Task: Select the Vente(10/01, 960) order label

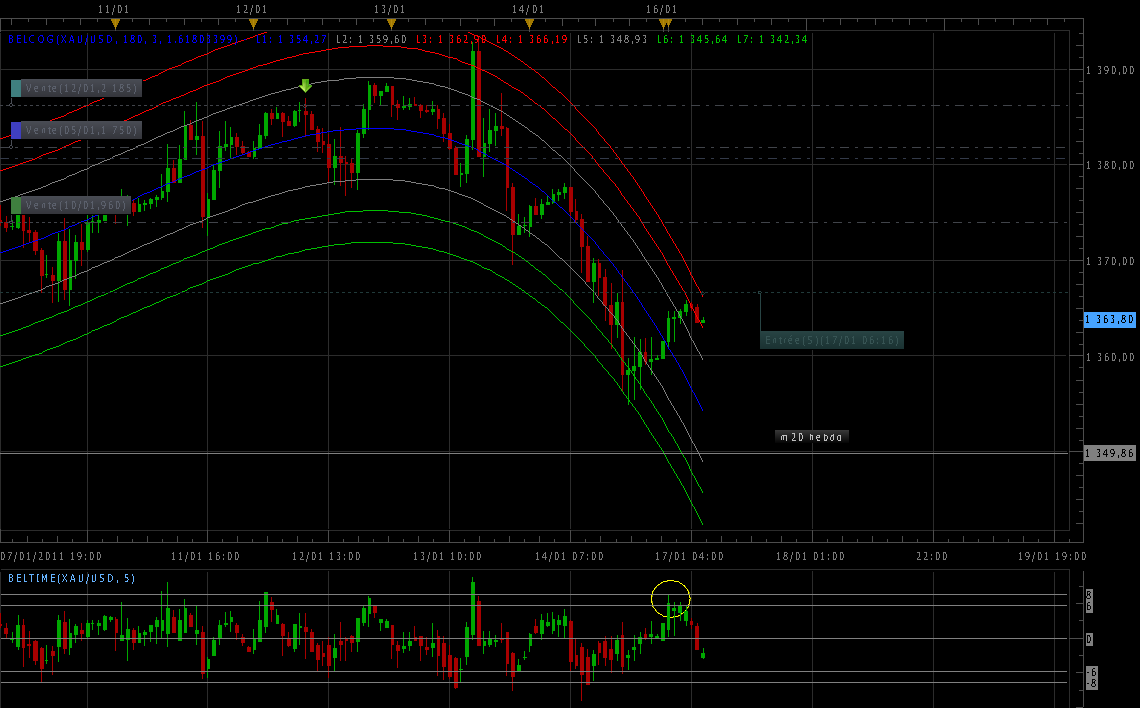Action: point(77,205)
